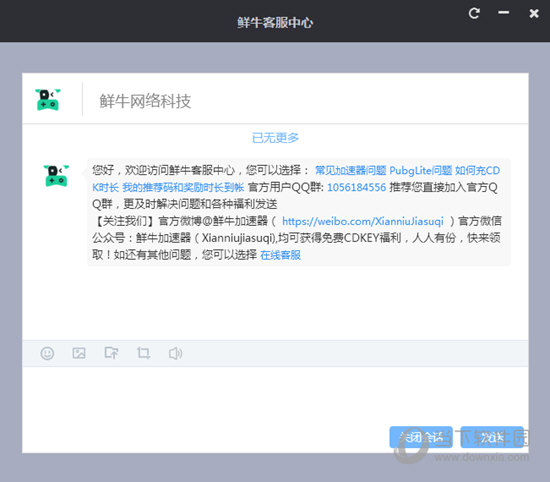This screenshot has width=550, height=482.
Task: Open the weibo.com/XianniuJiasuqi link
Action: (363, 221)
